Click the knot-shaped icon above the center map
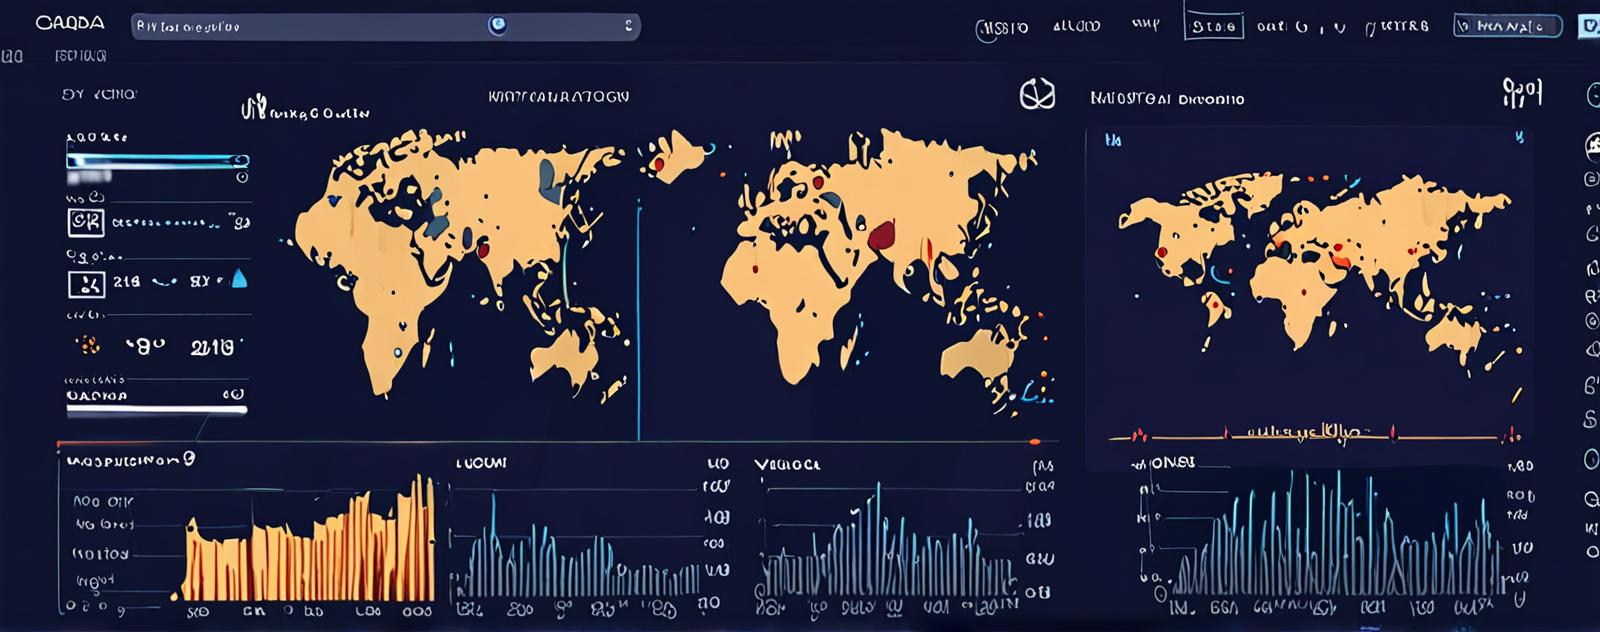The image size is (1600, 632). click(x=1037, y=95)
